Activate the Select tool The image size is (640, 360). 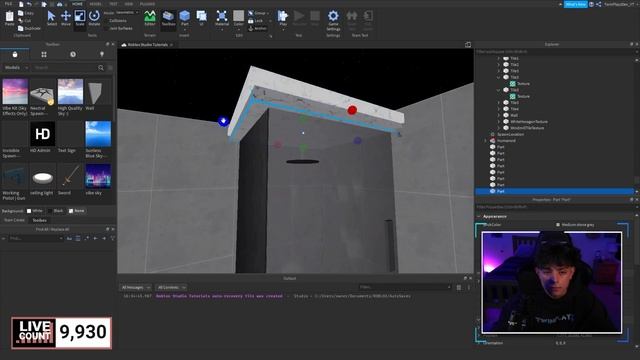(51, 18)
